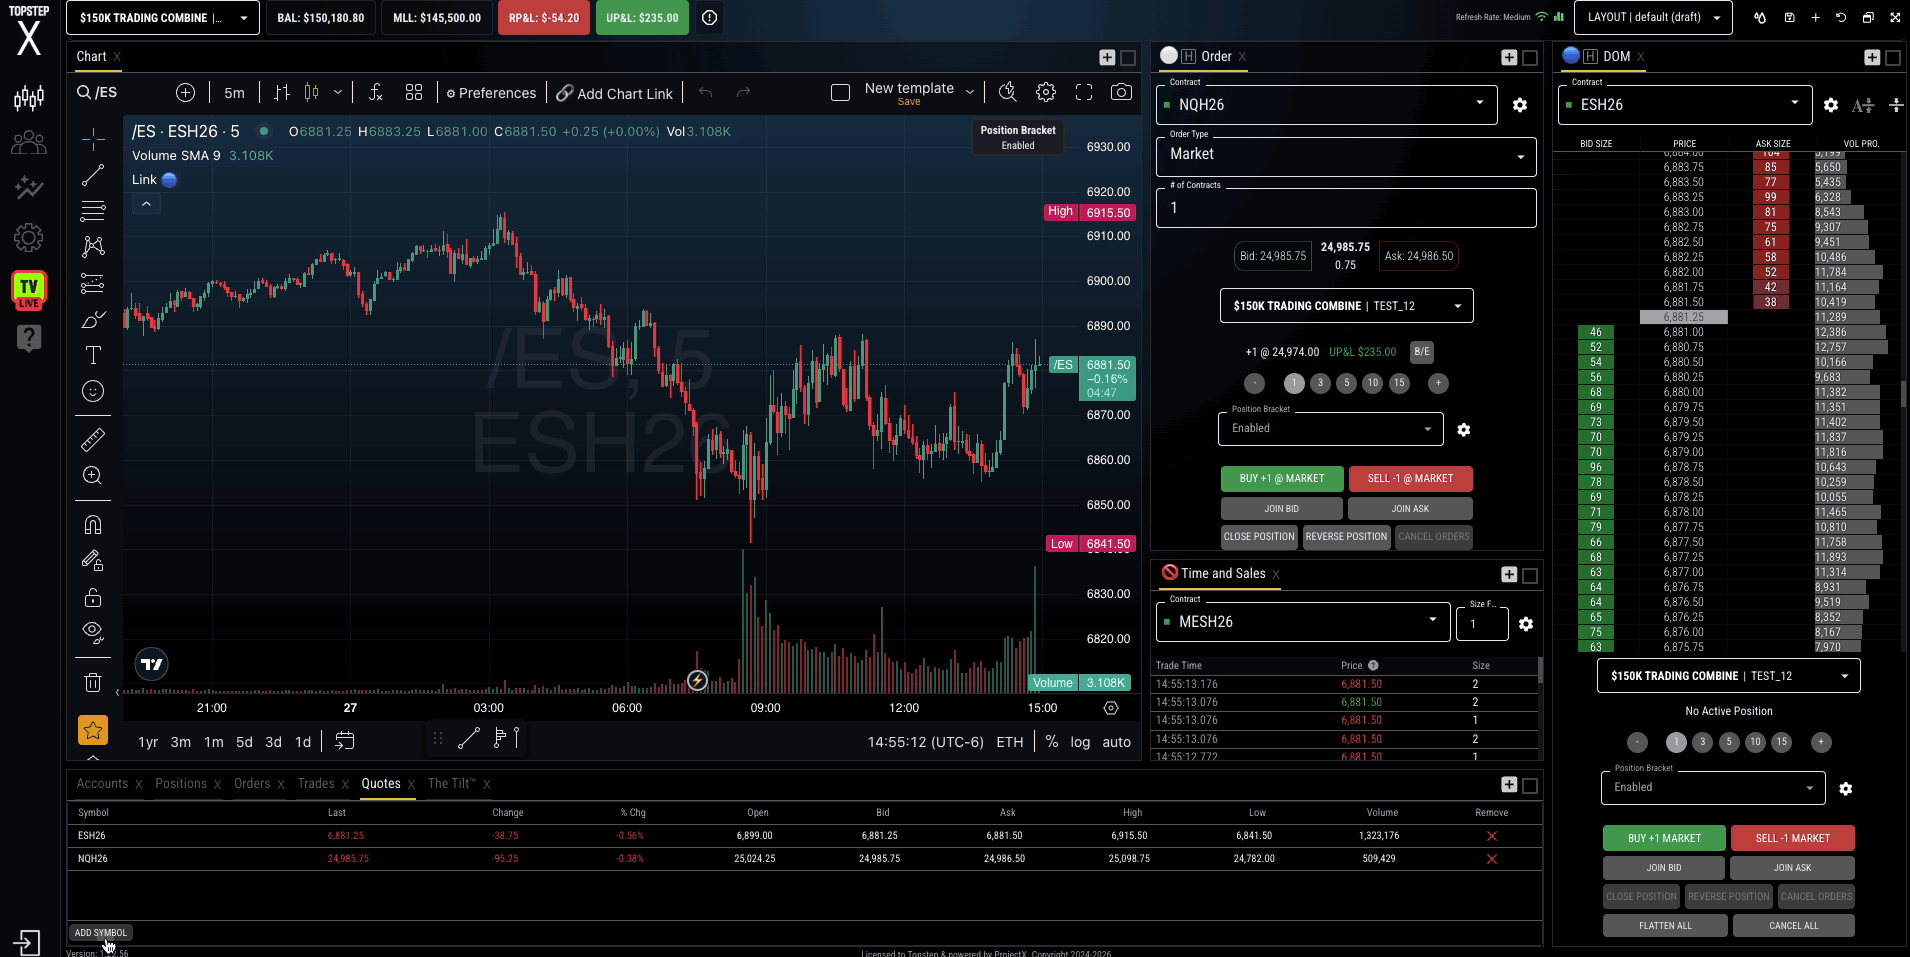Open Time and Sales settings gear
This screenshot has width=1910, height=957.
pos(1525,624)
